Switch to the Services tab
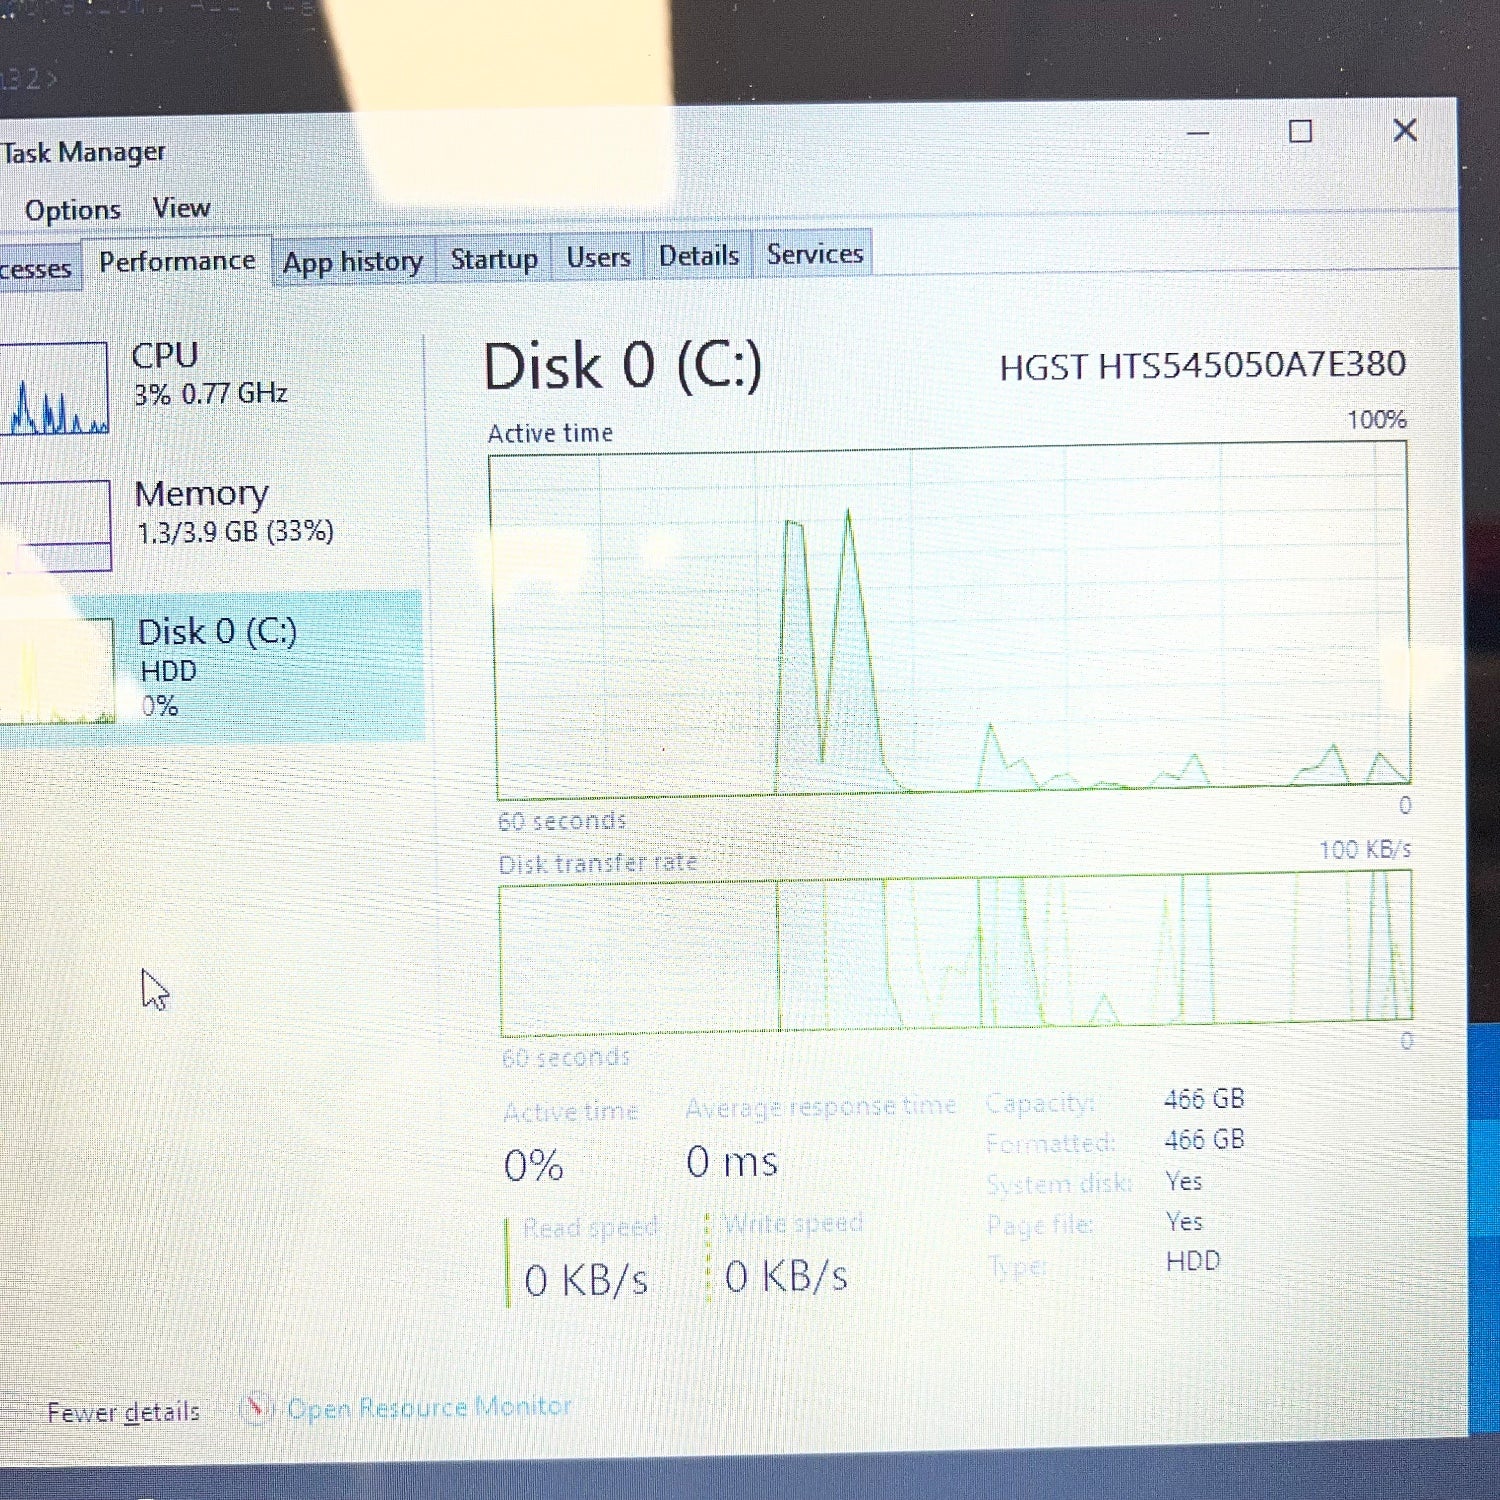 [x=814, y=253]
